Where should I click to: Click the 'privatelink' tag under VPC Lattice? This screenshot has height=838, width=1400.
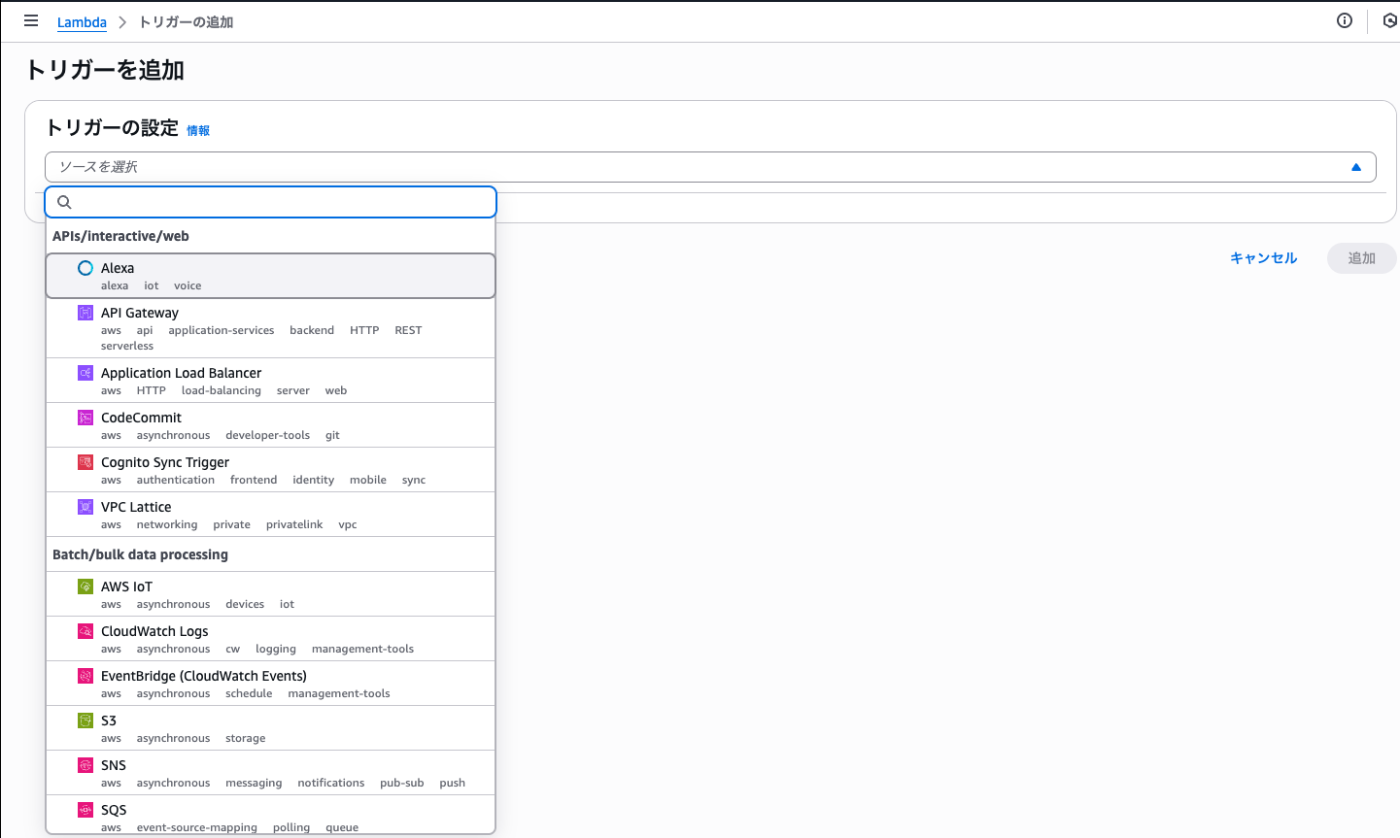(294, 525)
